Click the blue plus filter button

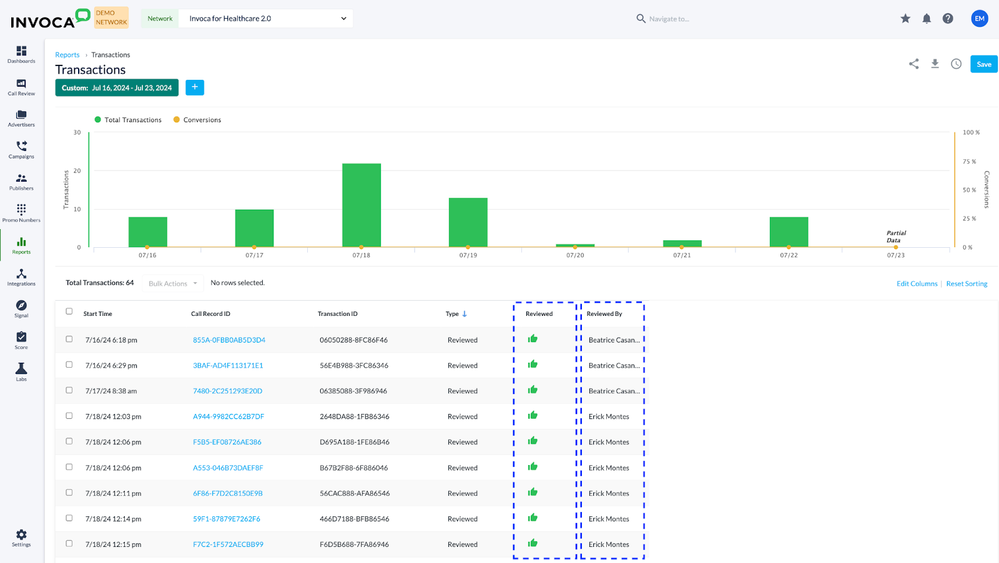tap(195, 87)
